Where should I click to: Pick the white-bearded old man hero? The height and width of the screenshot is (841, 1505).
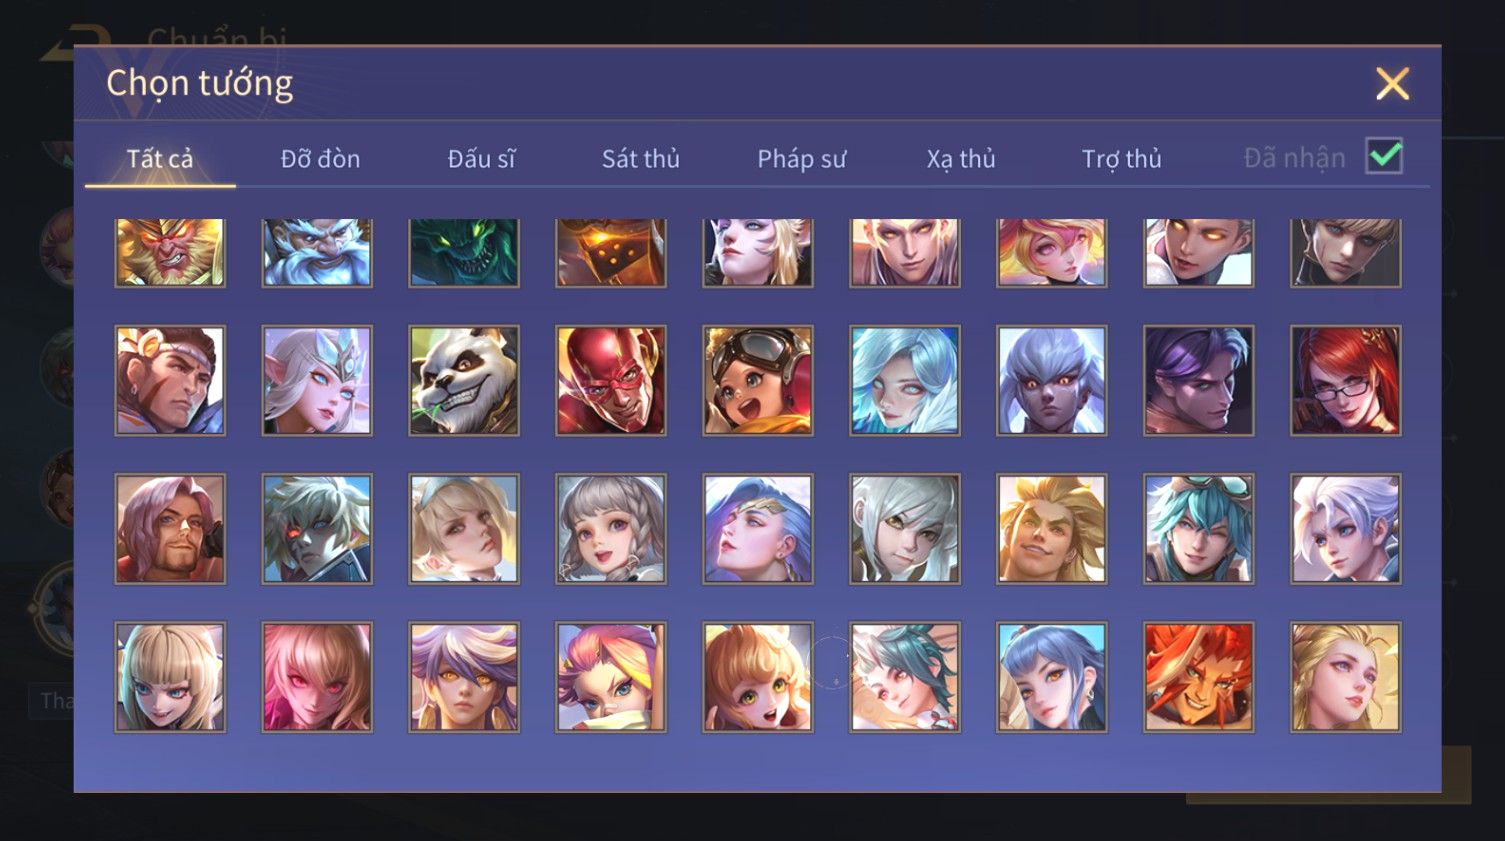point(317,253)
